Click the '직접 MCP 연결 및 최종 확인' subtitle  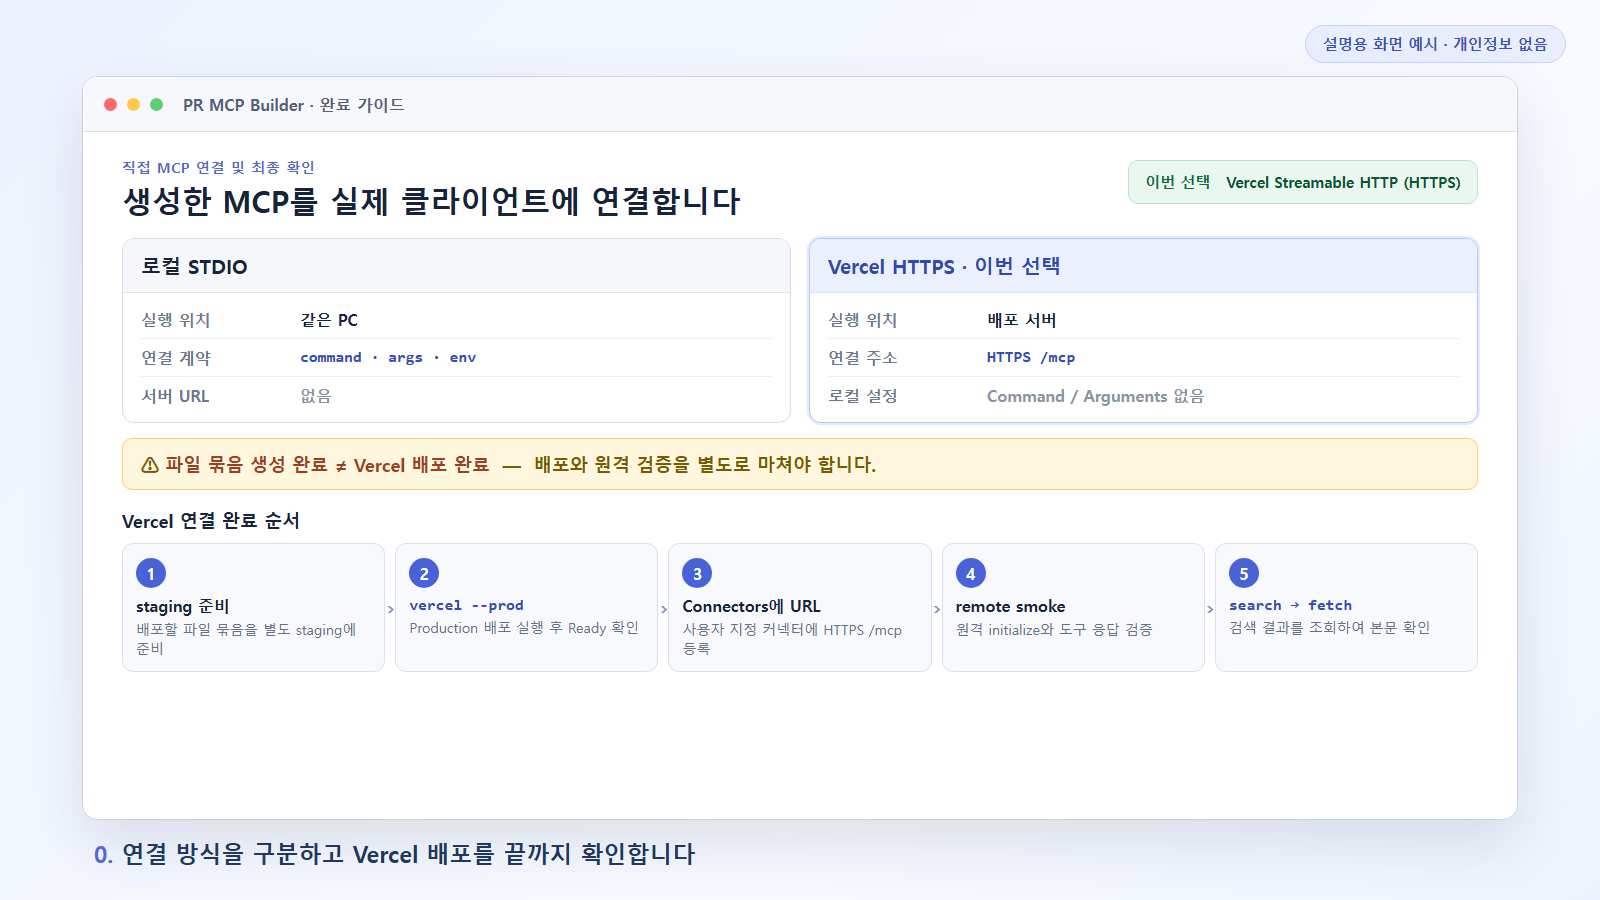coord(218,168)
